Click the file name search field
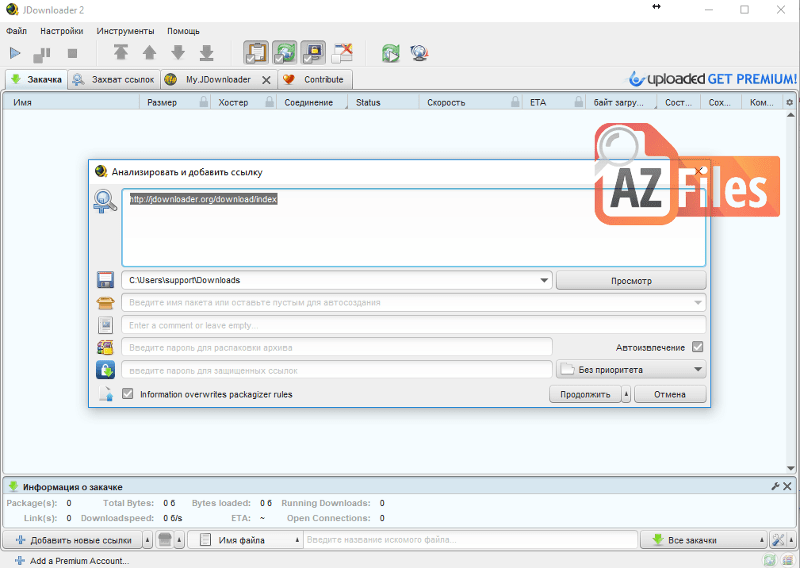Screen dimensions: 800x568 pos(470,540)
